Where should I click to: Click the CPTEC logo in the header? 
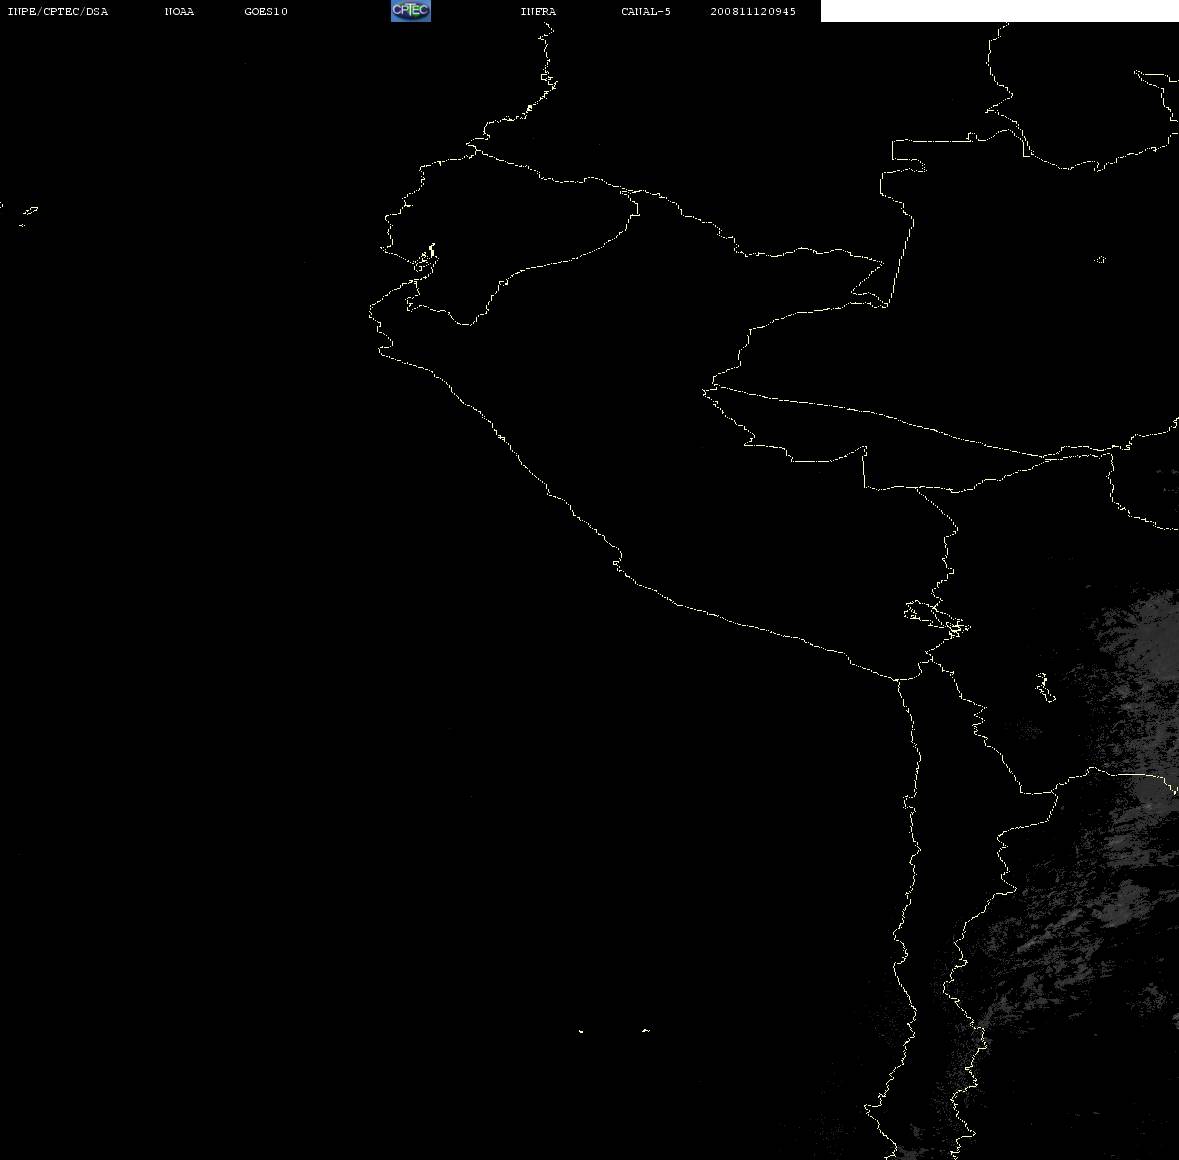coord(411,11)
